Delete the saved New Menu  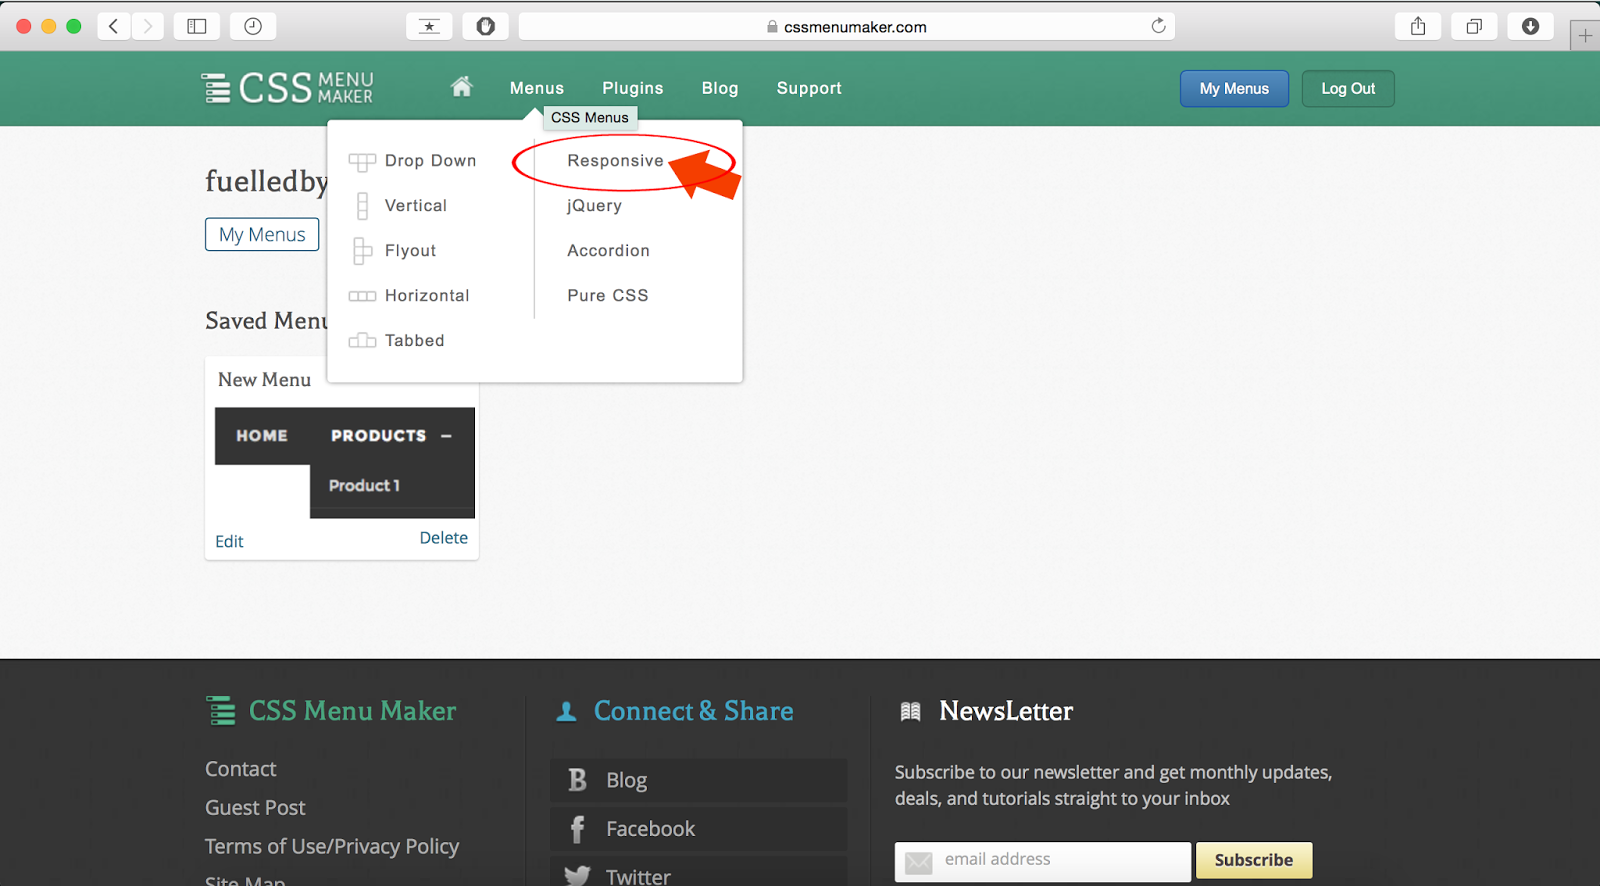tap(444, 538)
